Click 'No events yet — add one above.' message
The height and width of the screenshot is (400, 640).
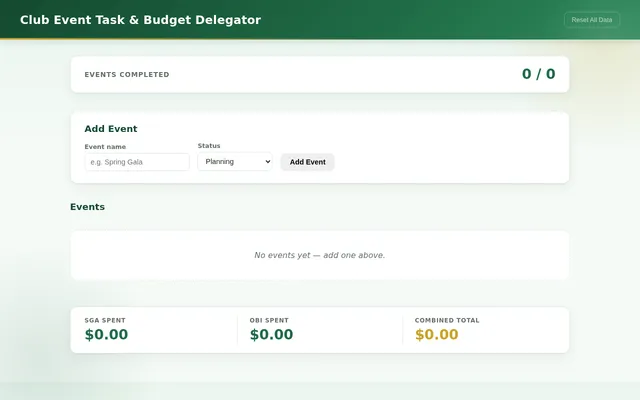click(x=320, y=255)
